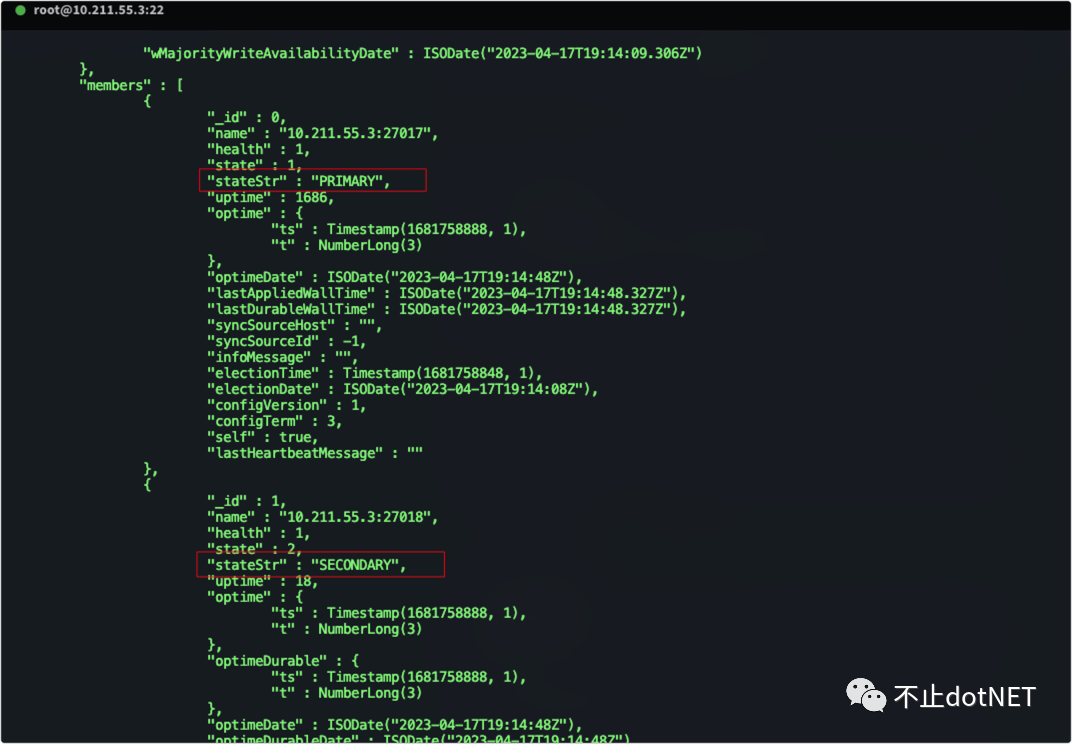
Task: Click the "members" array opening line
Action: tap(130, 85)
